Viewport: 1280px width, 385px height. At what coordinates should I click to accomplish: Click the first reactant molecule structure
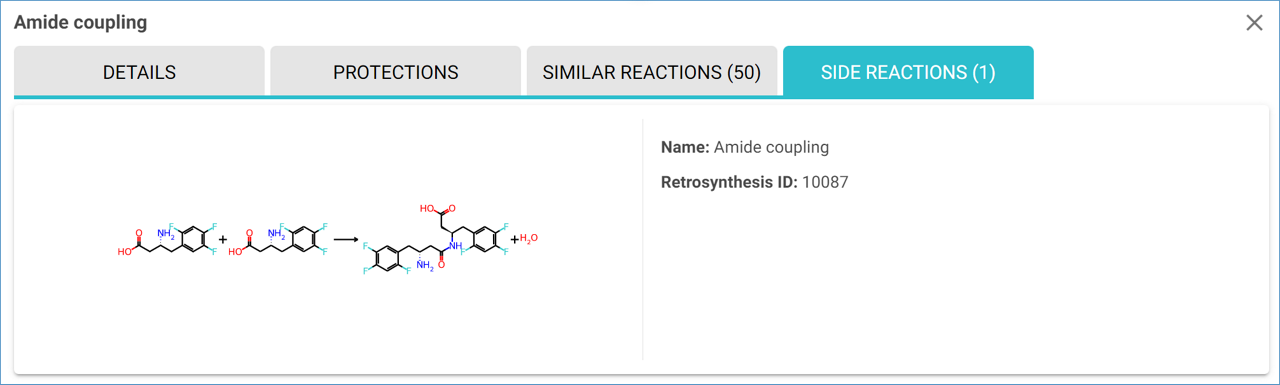tap(165, 240)
